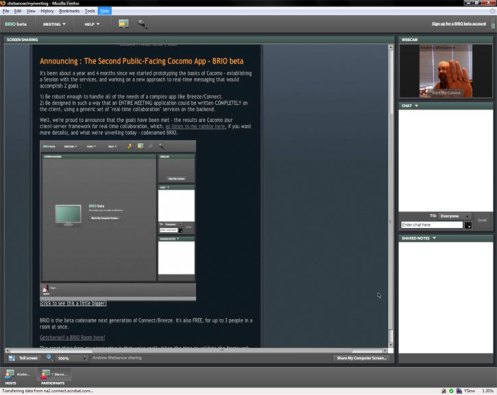Click the BRIO beta logo
The height and width of the screenshot is (395, 497).
click(16, 24)
